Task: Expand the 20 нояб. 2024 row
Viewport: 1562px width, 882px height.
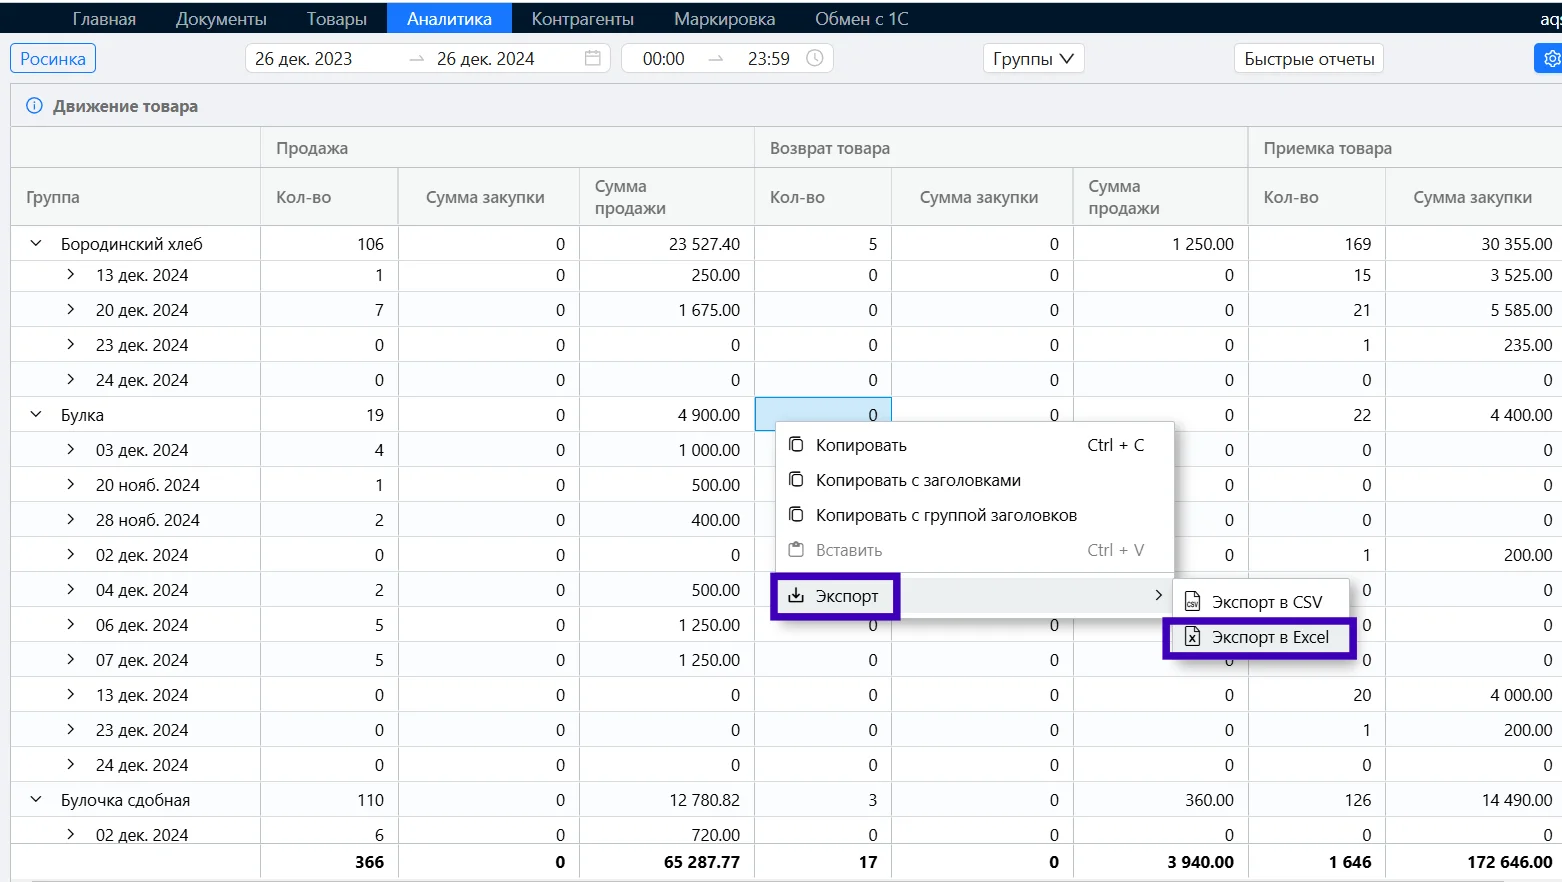Action: [x=70, y=484]
